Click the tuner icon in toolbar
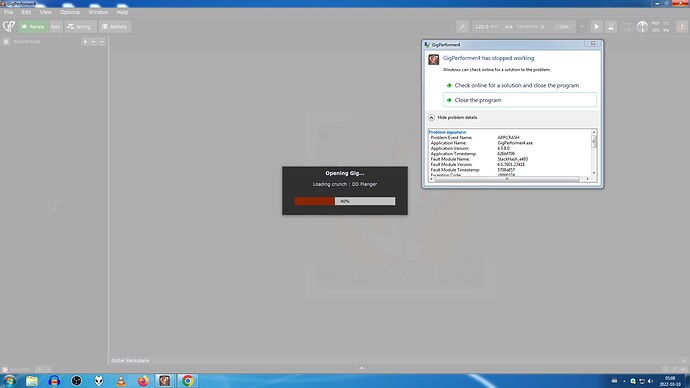This screenshot has width=690, height=388. point(462,27)
